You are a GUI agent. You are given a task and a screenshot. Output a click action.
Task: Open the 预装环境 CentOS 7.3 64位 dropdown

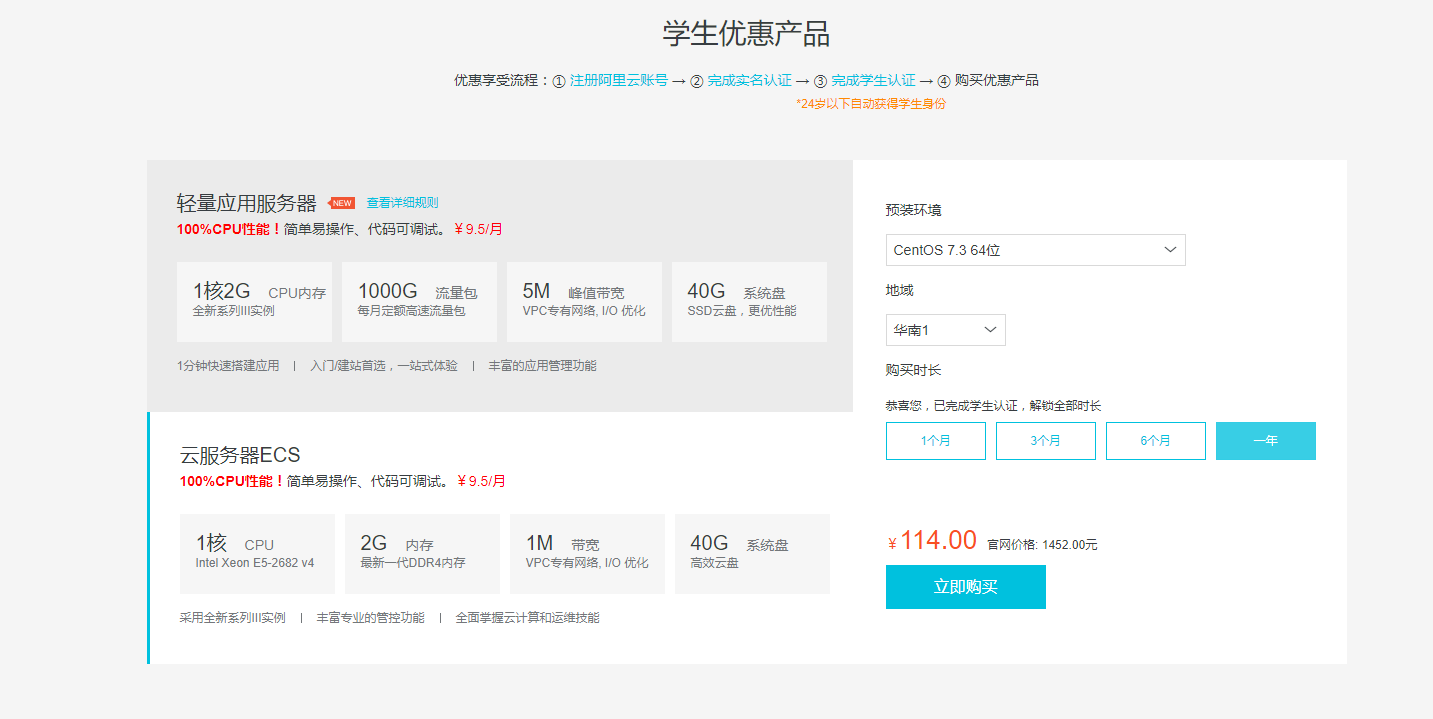(1035, 250)
